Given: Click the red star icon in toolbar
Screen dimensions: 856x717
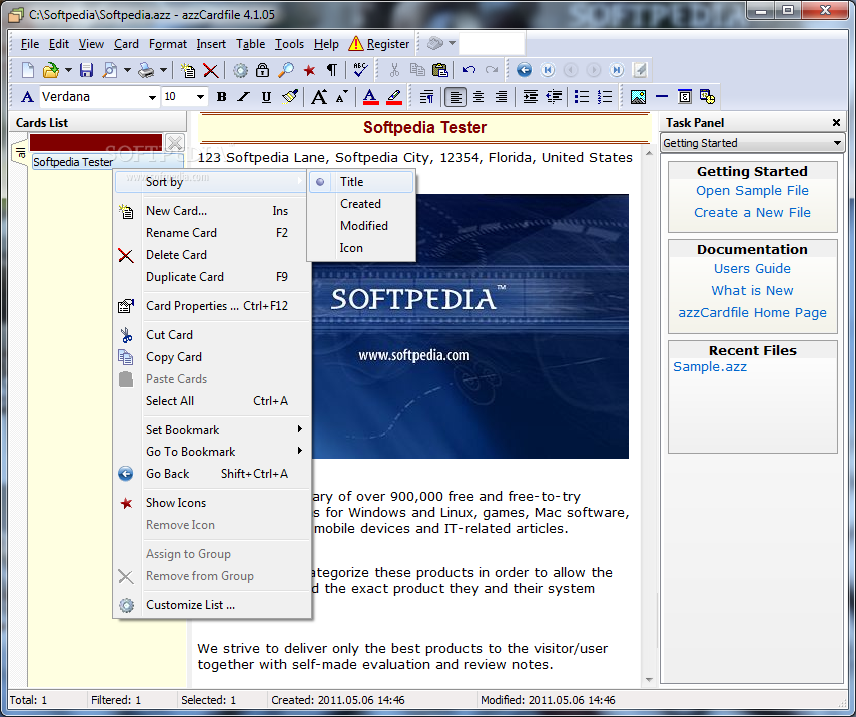Looking at the screenshot, I should 310,70.
